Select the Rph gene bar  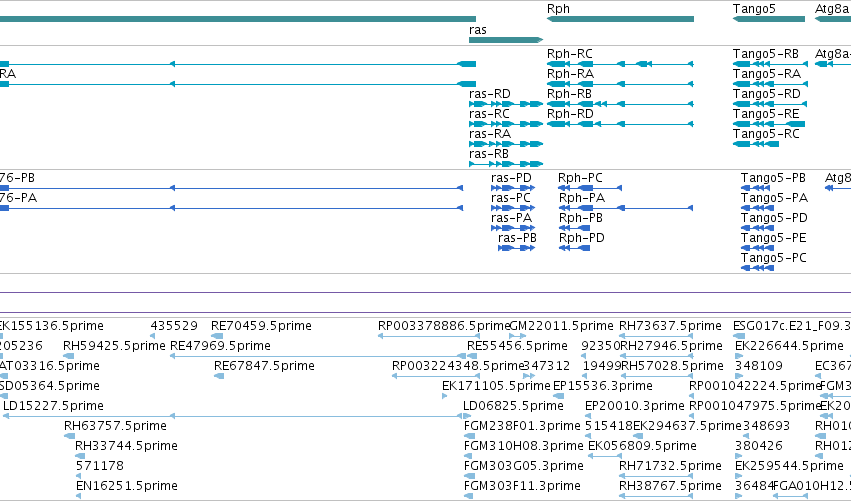[620, 19]
